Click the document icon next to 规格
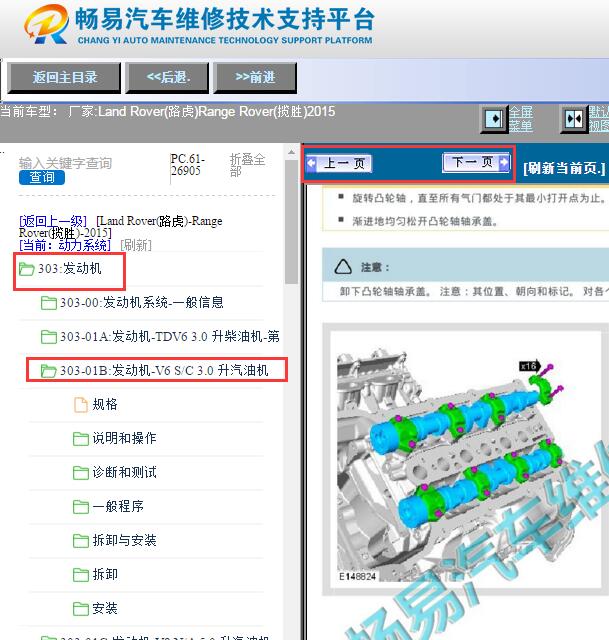 (80, 404)
